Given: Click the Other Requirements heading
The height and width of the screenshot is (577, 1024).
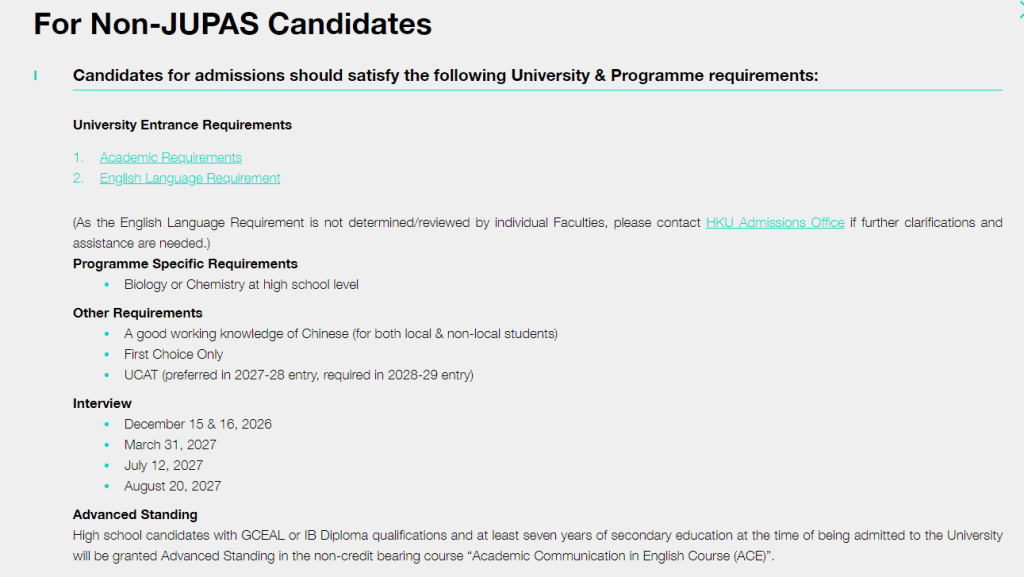Looking at the screenshot, I should point(138,313).
